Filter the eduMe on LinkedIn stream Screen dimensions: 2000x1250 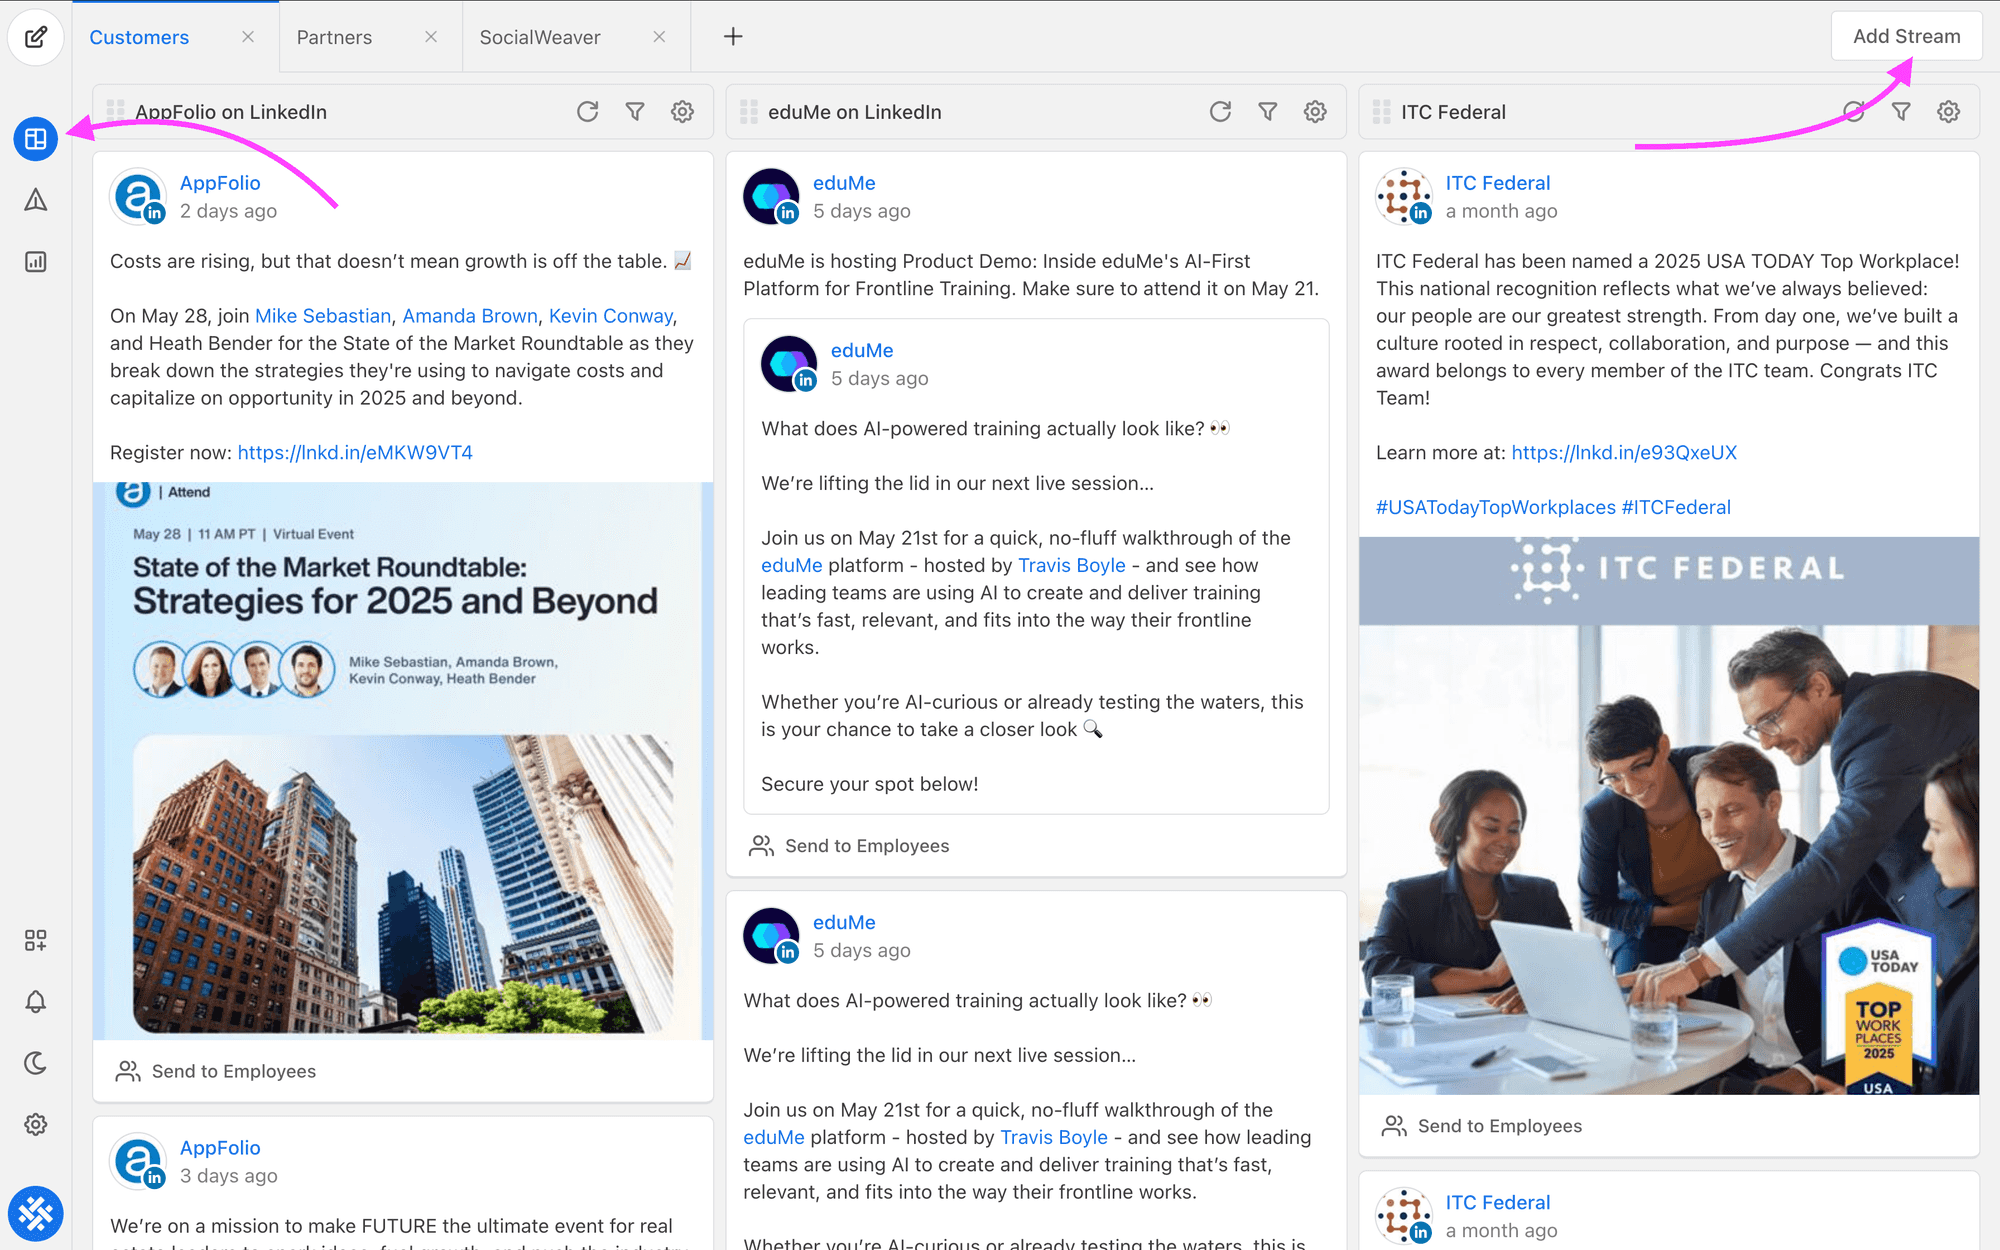(1267, 112)
